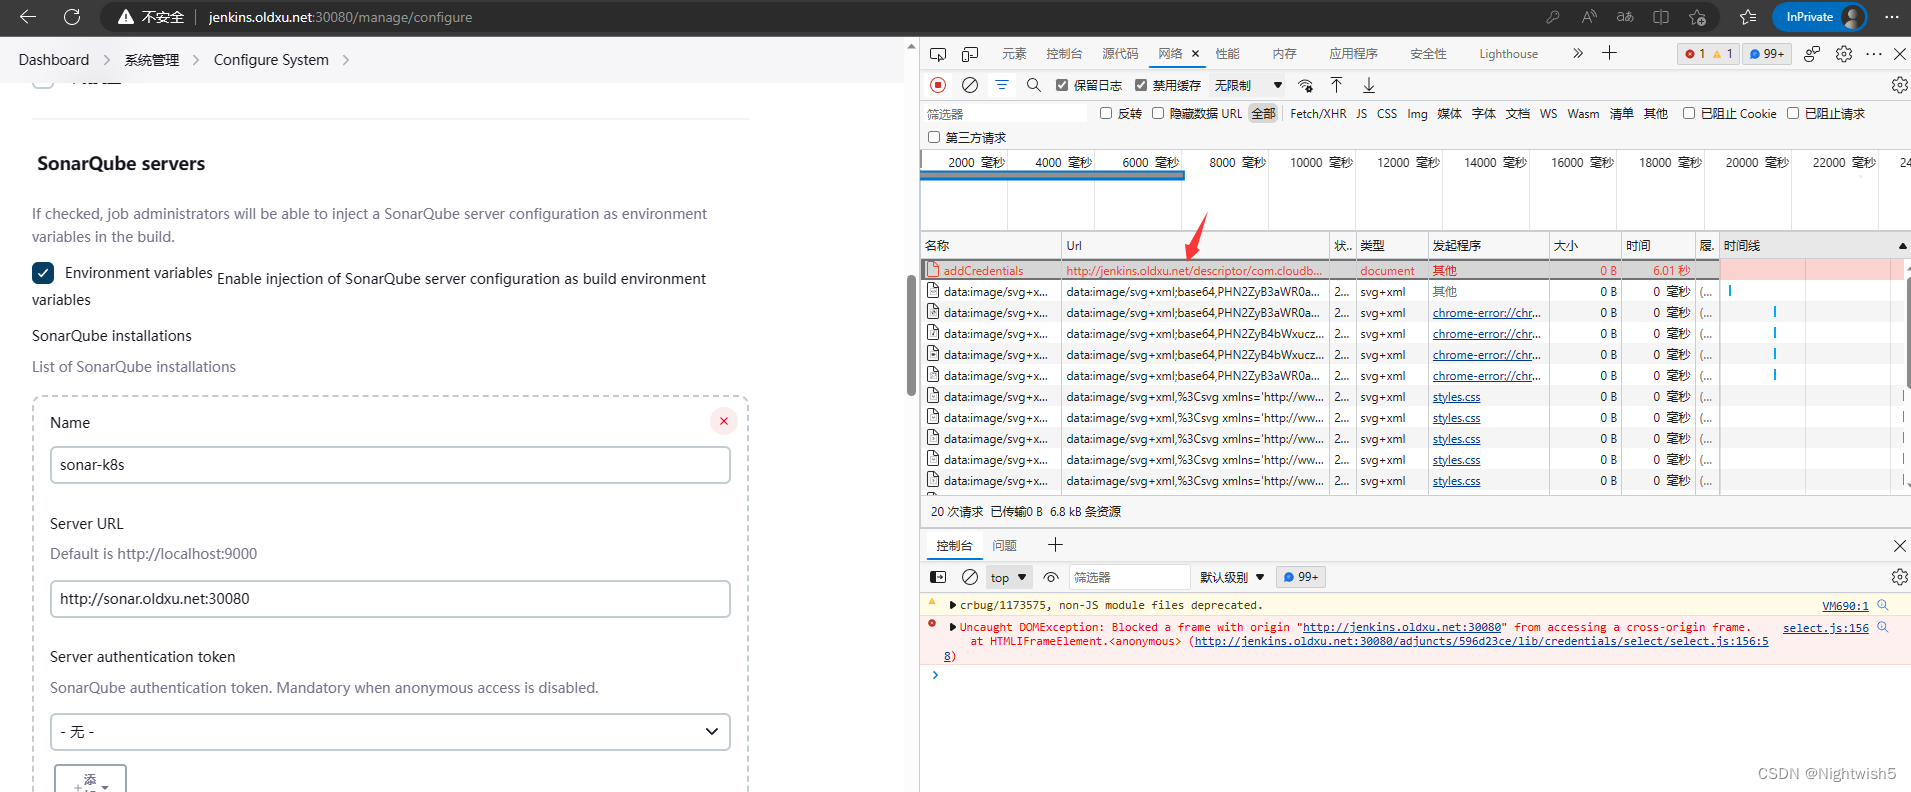
Task: Open the console context 'top' dropdown
Action: coord(1008,577)
